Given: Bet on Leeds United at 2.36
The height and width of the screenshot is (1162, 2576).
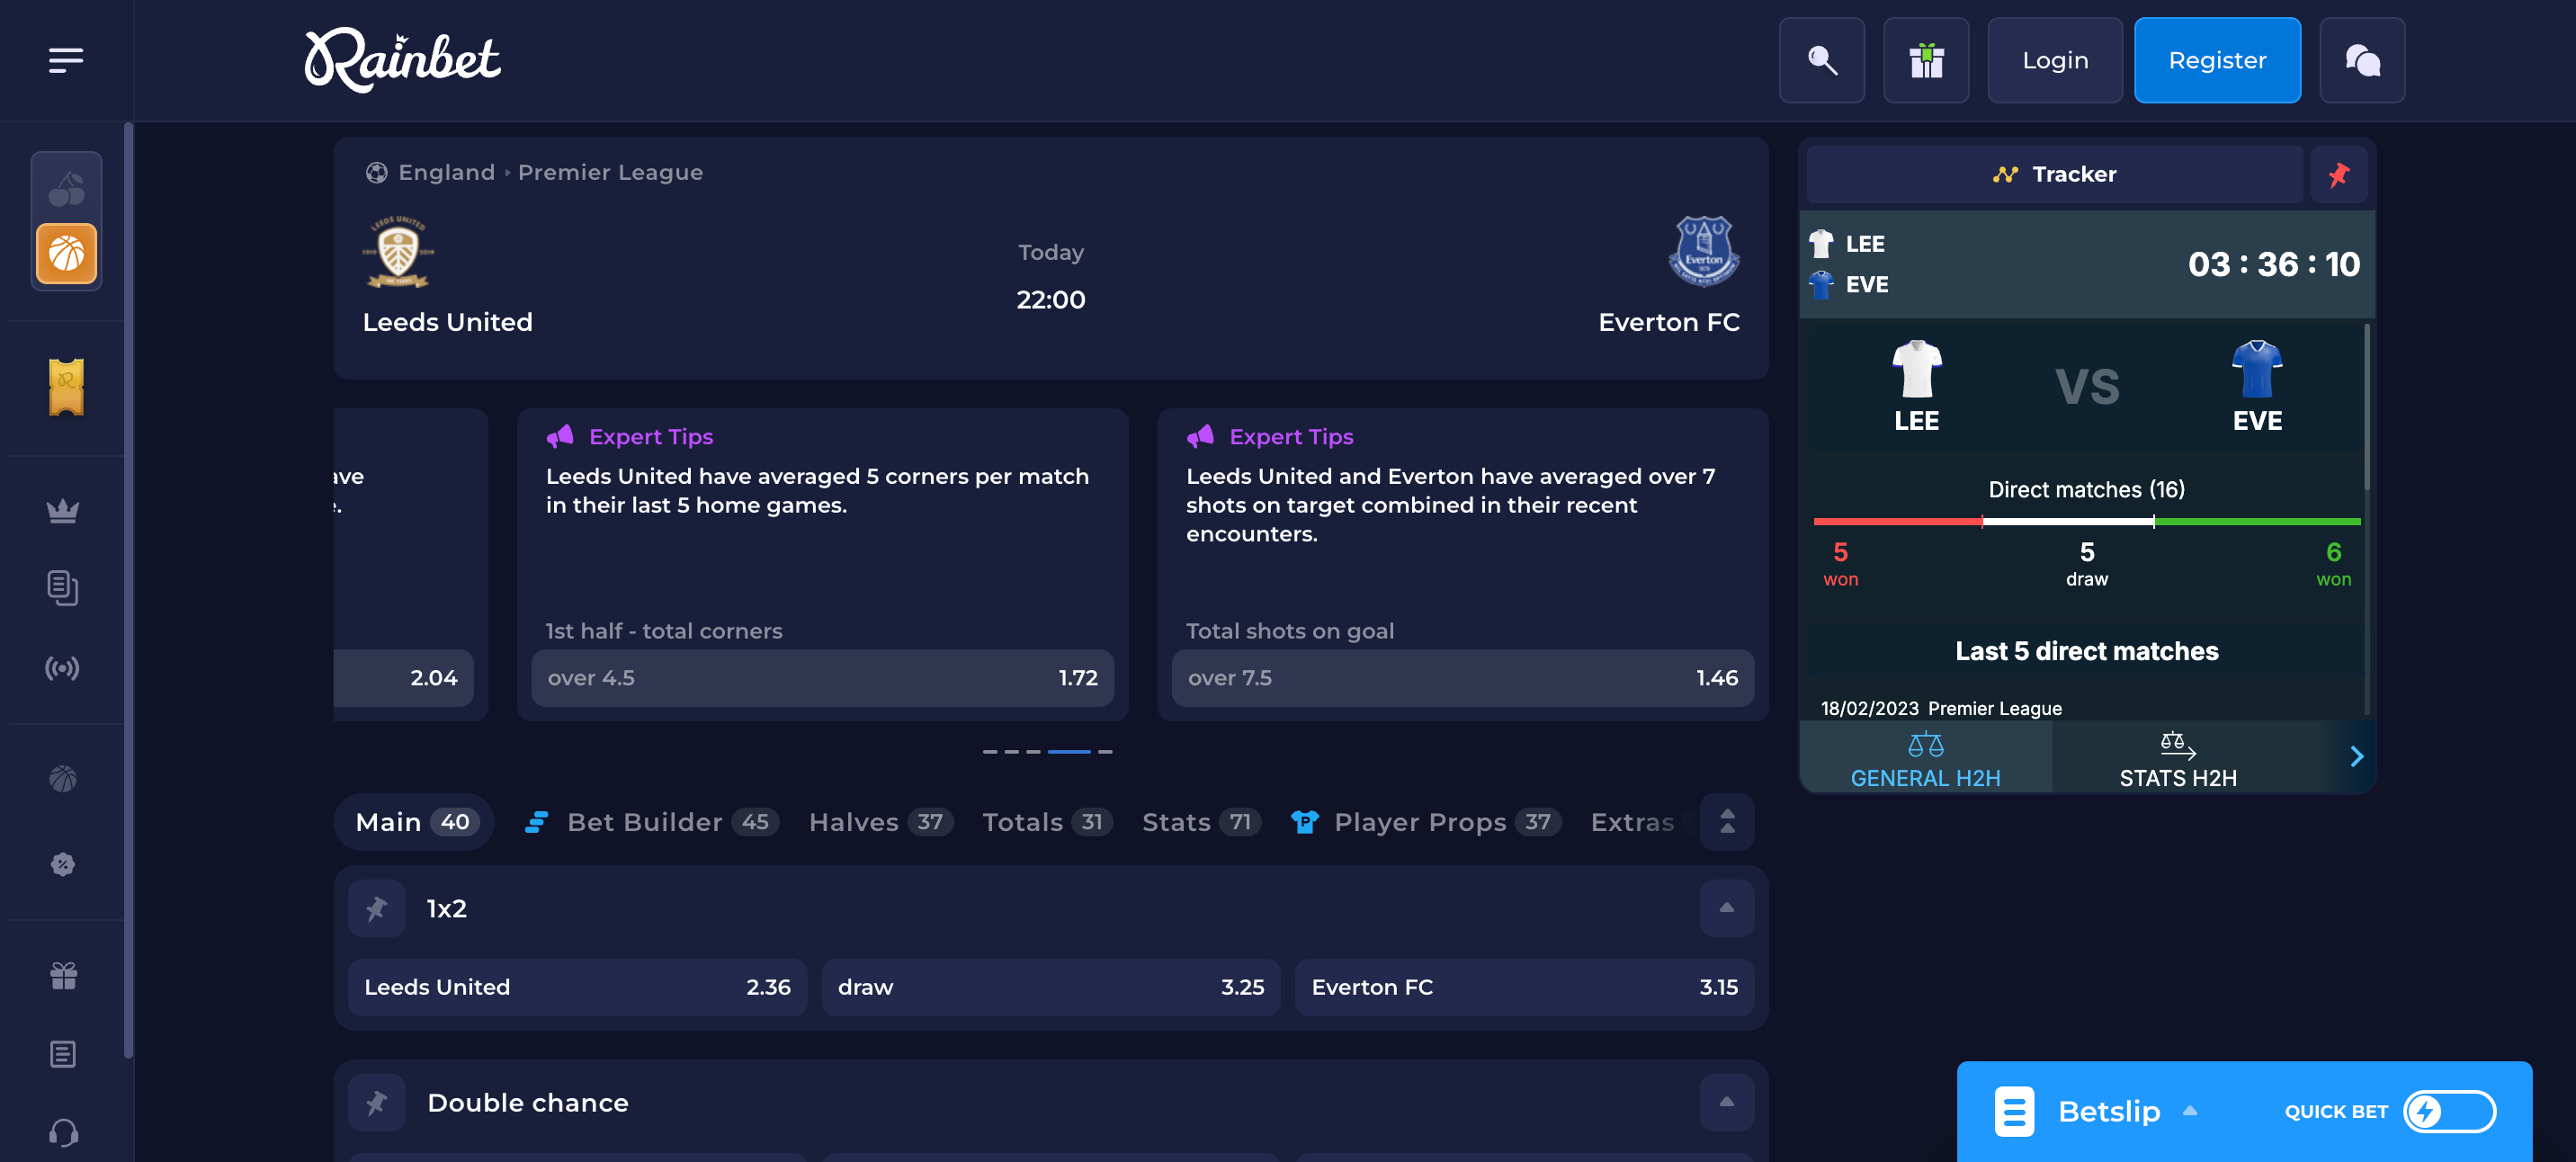Looking at the screenshot, I should click(577, 987).
